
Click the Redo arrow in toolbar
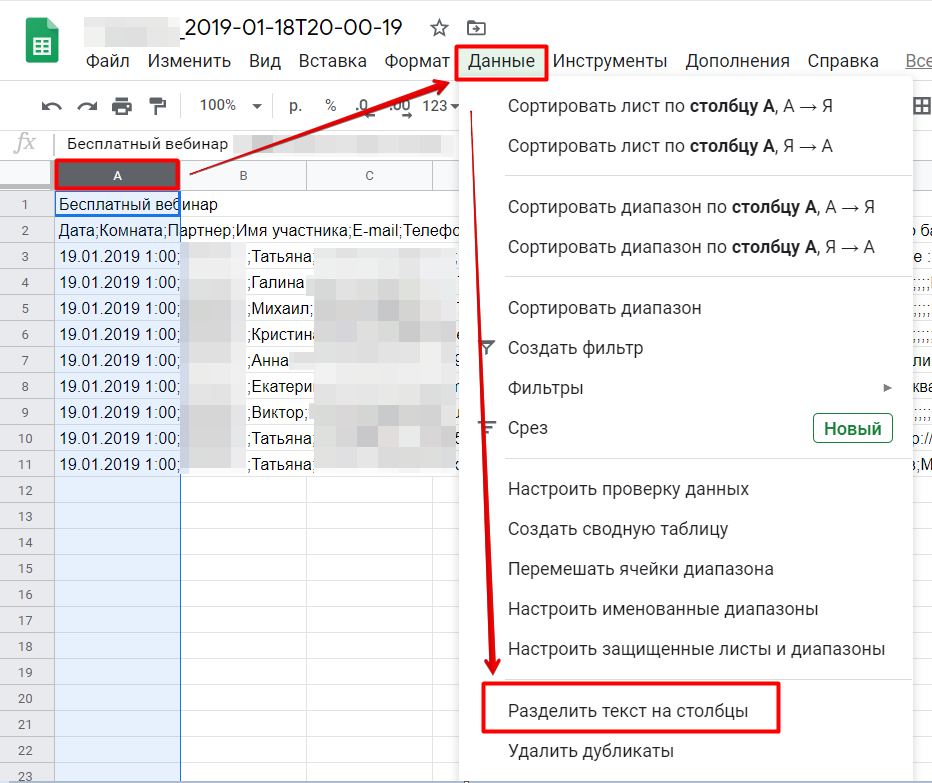point(87,106)
